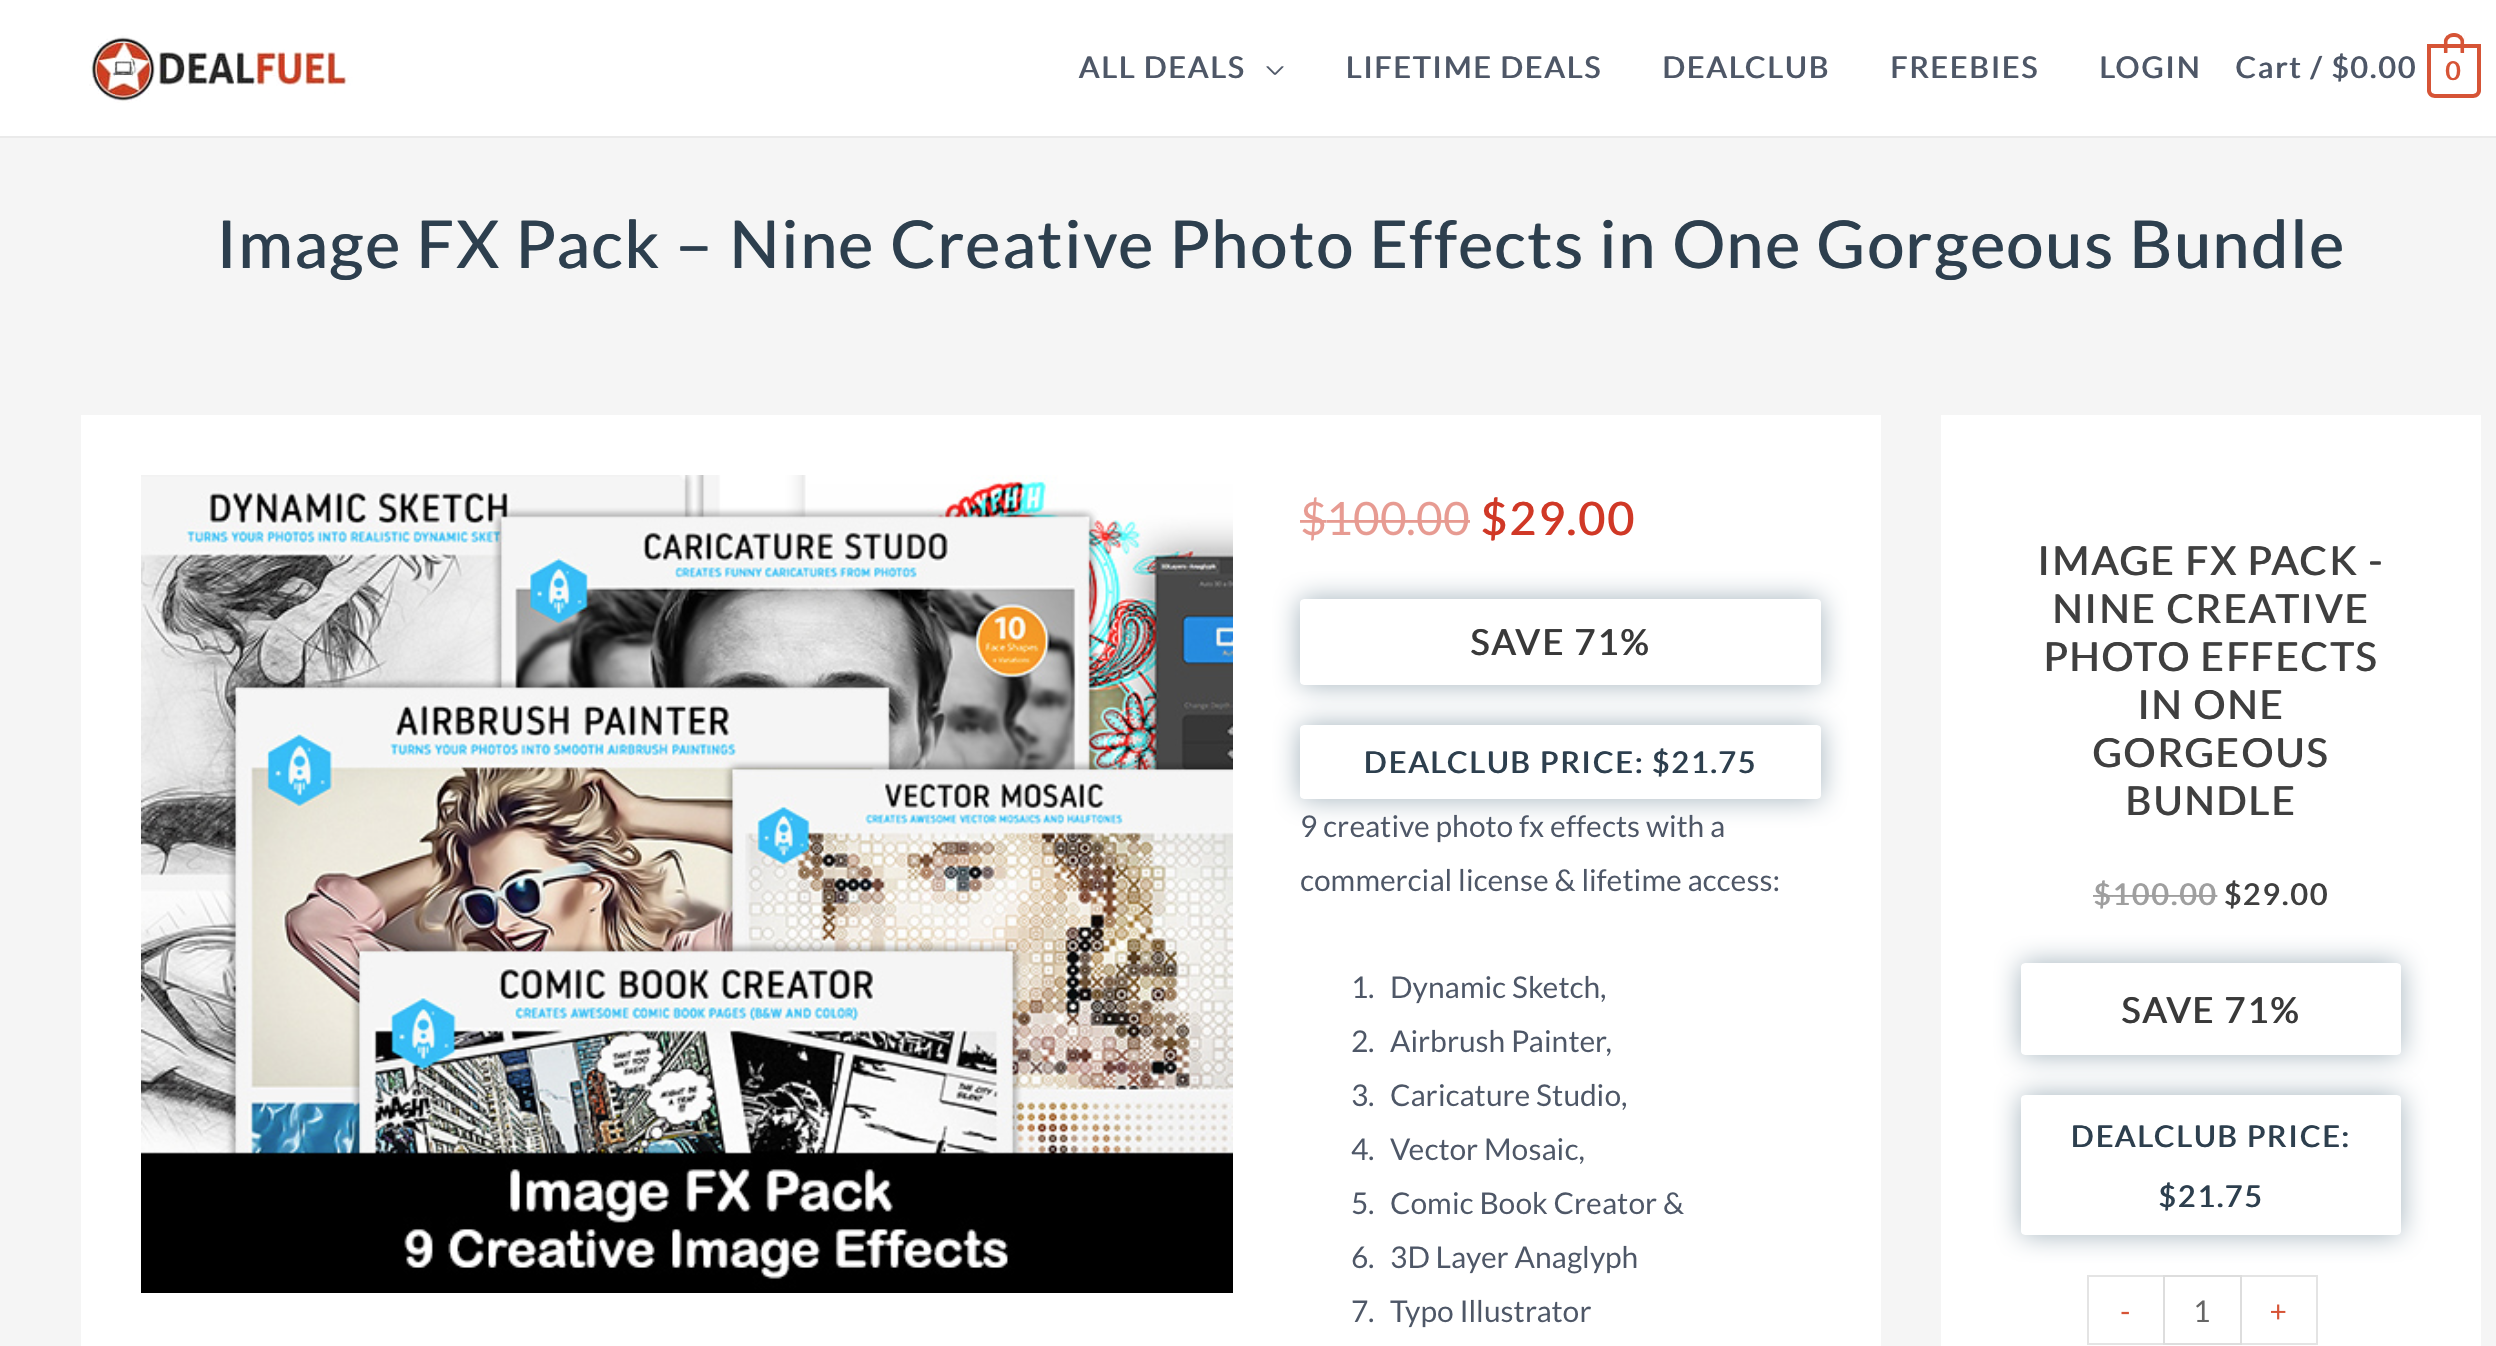
Task: Open the LIFETIME DEALS menu item
Action: pos(1473,67)
